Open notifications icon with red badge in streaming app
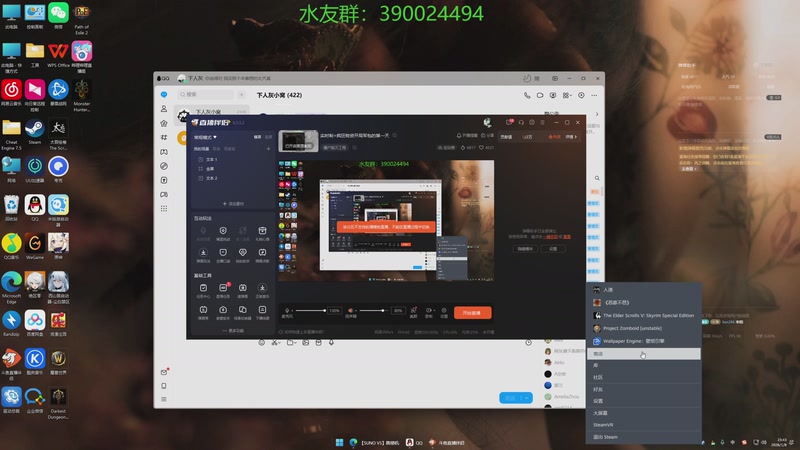800x450 pixels. click(x=509, y=122)
